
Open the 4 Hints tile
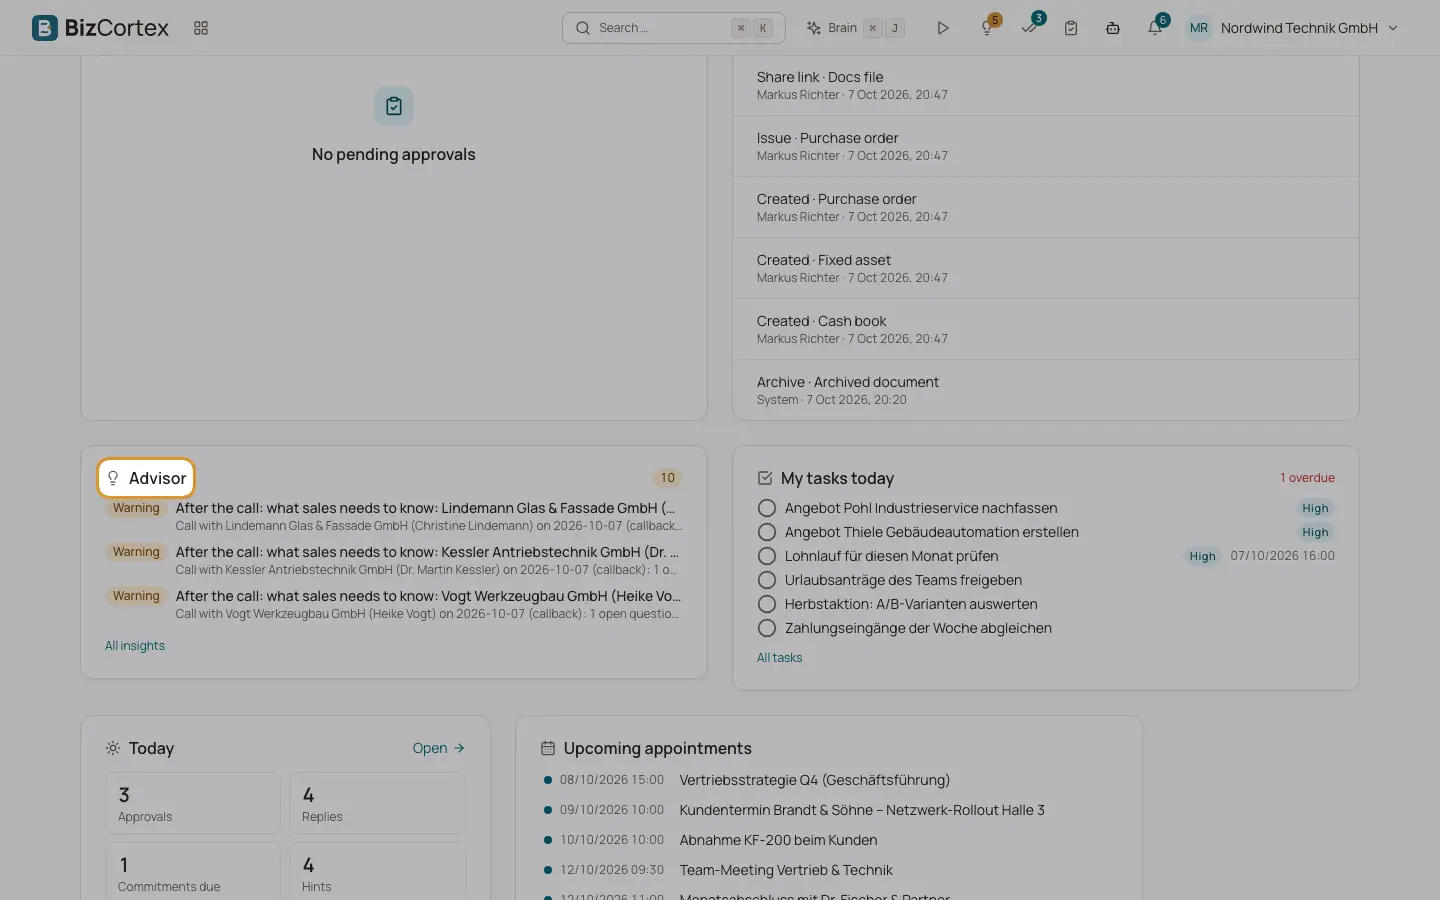(377, 873)
